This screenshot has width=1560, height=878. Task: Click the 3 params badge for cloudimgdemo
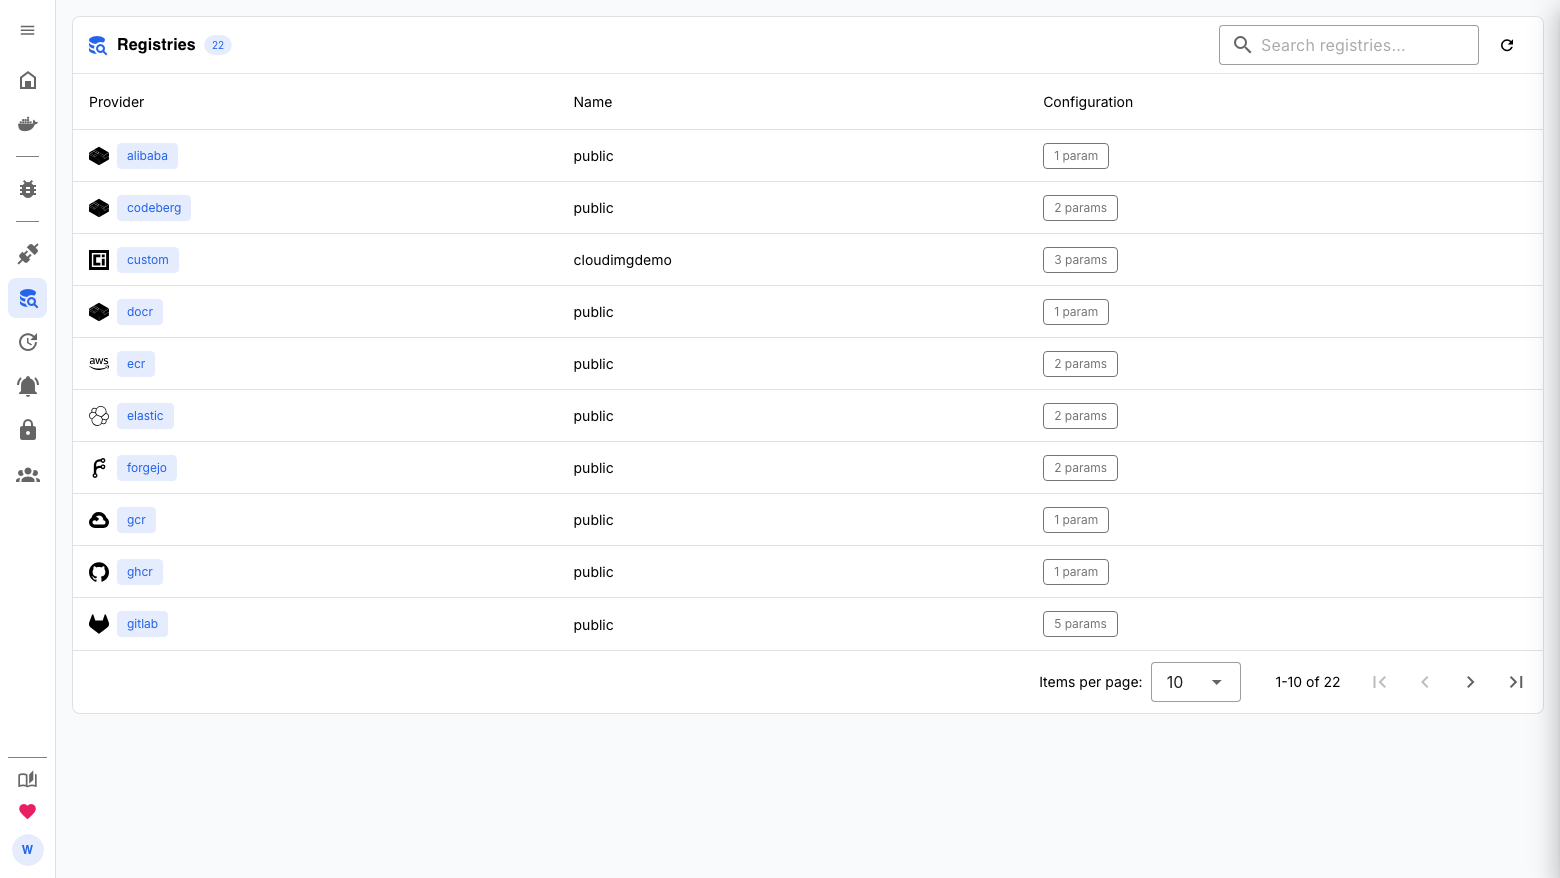[x=1080, y=260]
